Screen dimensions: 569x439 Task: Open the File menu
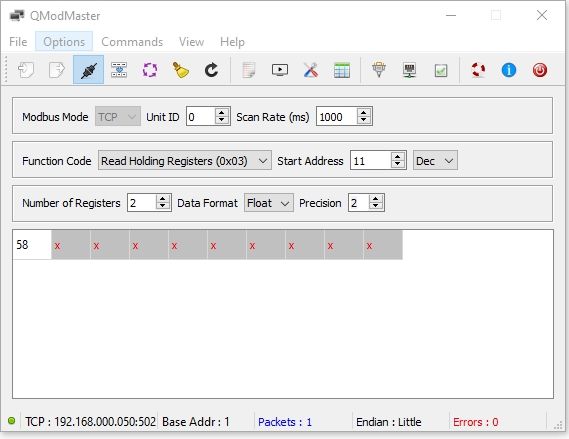[x=18, y=42]
